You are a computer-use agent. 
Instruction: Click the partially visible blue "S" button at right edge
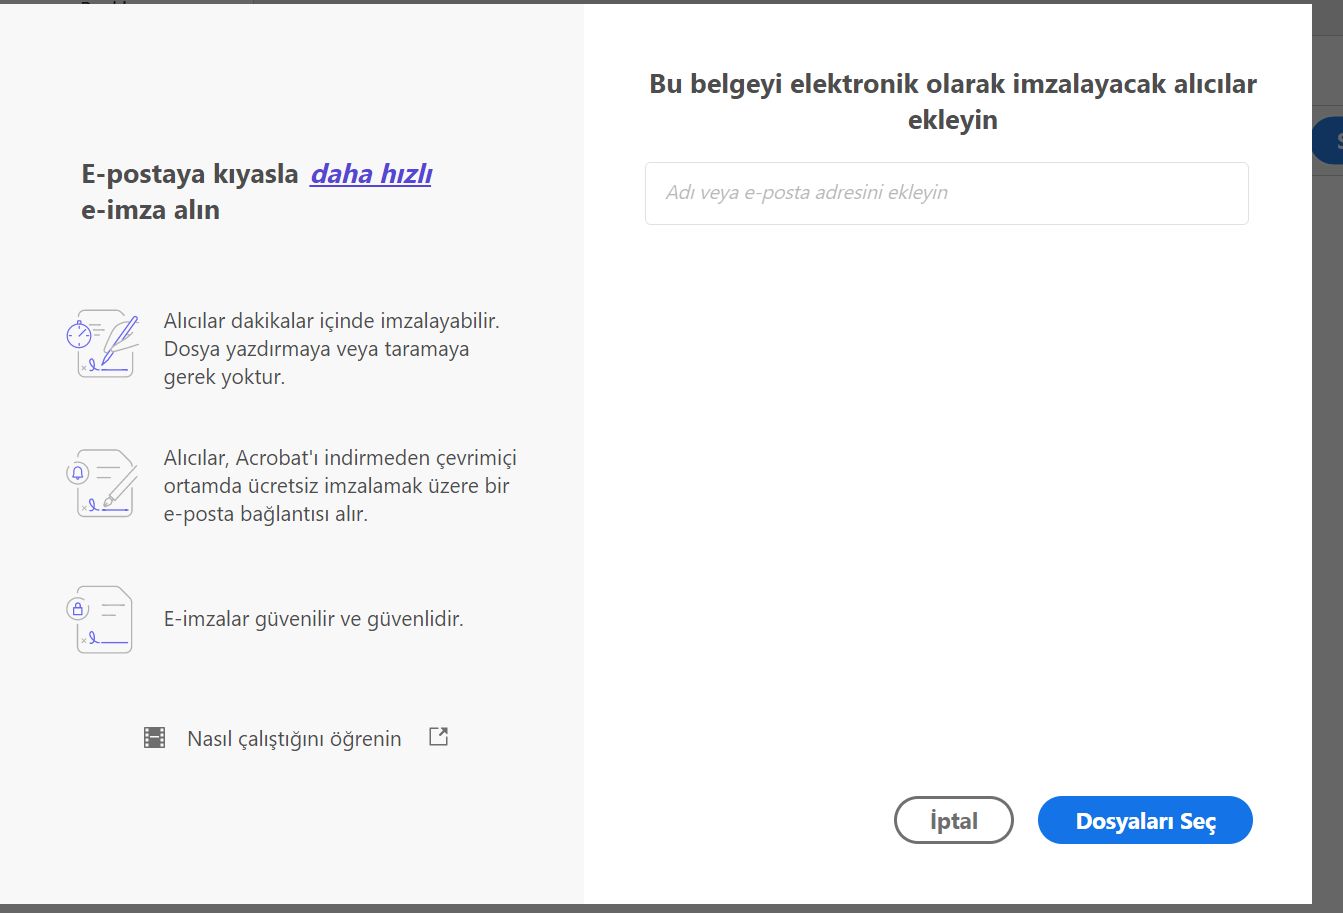[x=1334, y=140]
